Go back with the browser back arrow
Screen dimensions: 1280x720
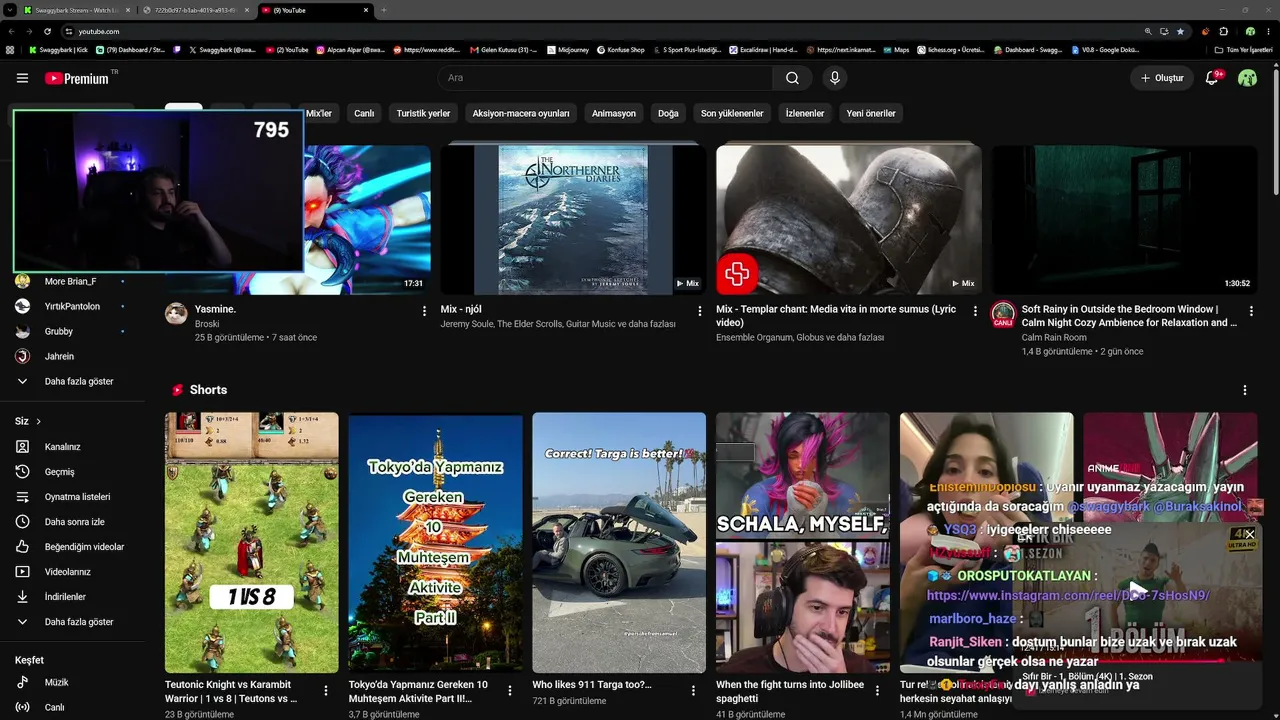click(11, 31)
